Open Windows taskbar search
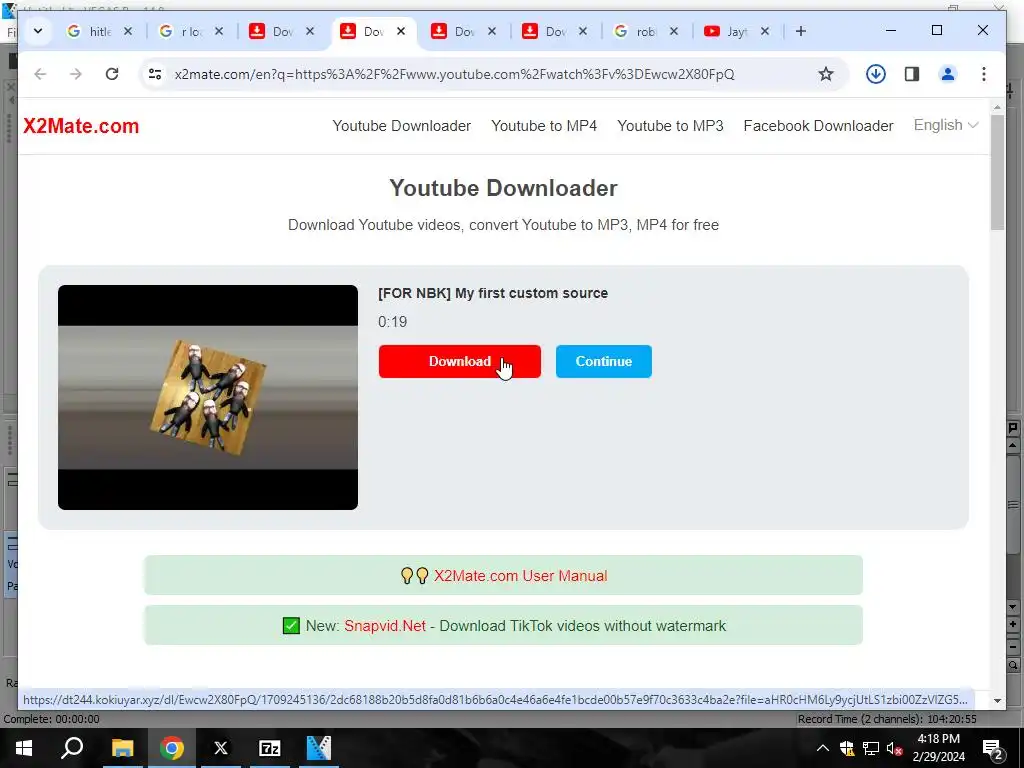This screenshot has height=768, width=1024. (x=72, y=748)
